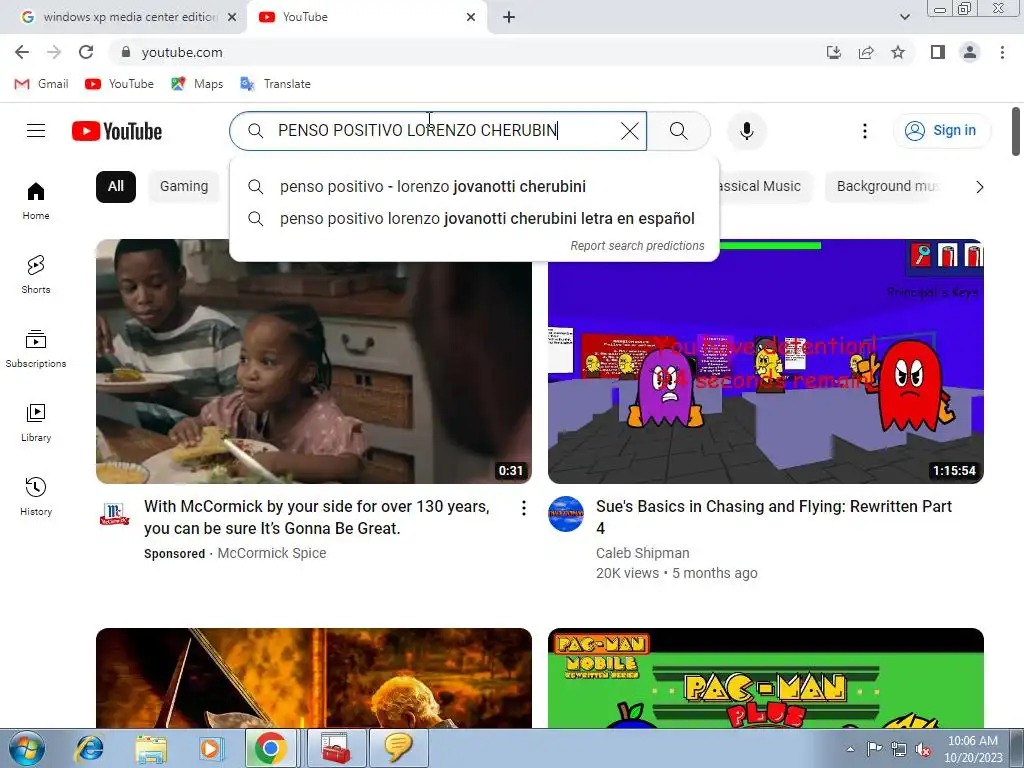Click the 'With McCormick by your side' title
This screenshot has height=768, width=1024.
(x=317, y=517)
